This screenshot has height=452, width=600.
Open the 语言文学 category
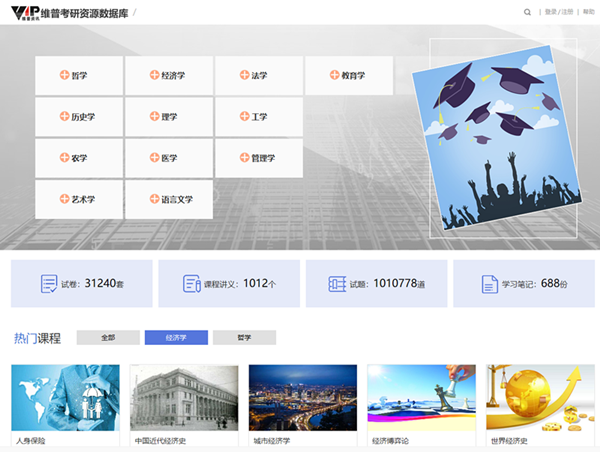click(168, 199)
